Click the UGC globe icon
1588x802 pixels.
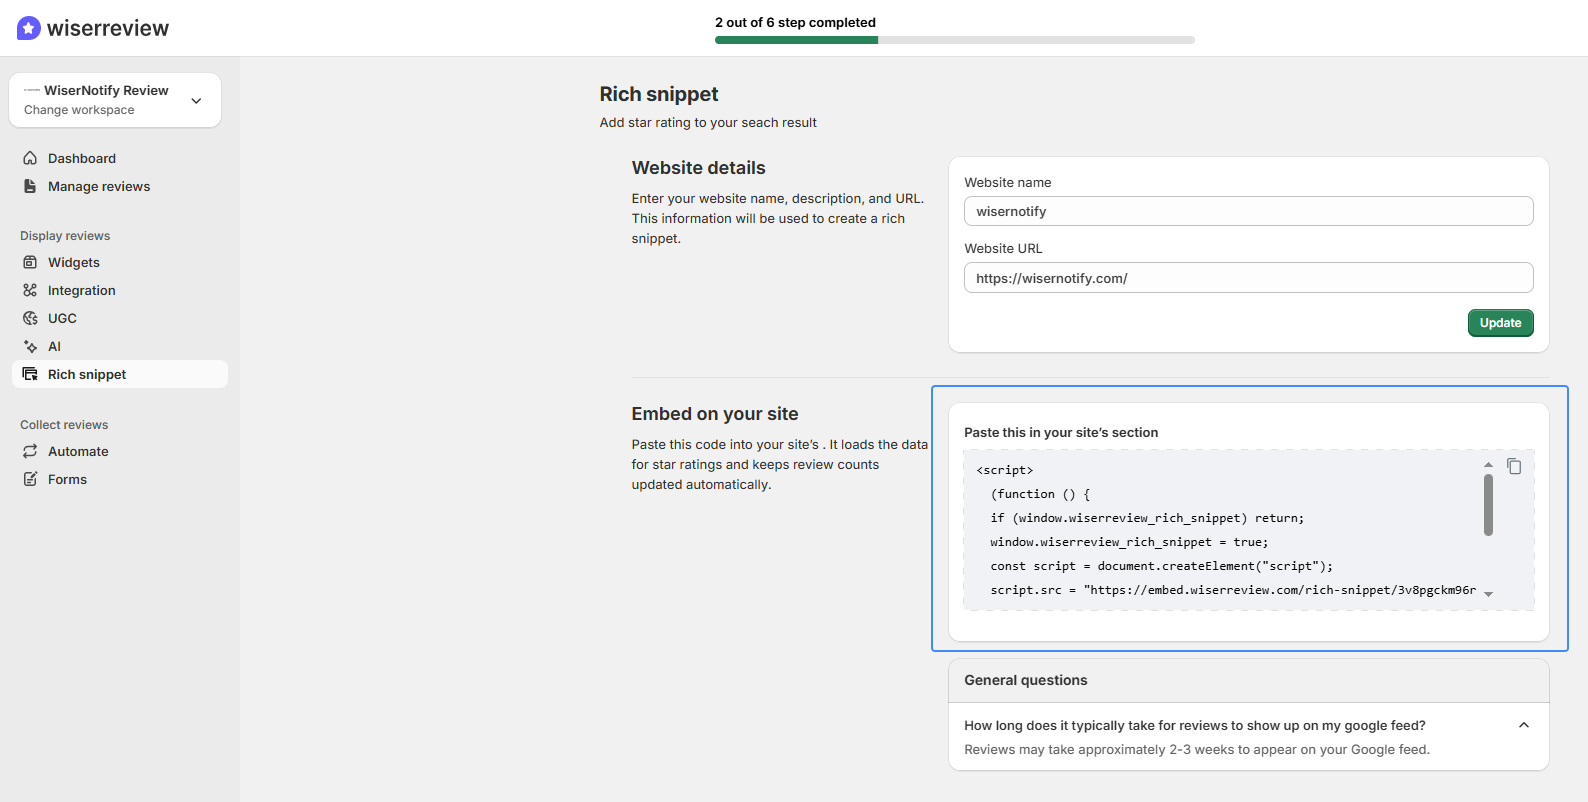pos(30,318)
